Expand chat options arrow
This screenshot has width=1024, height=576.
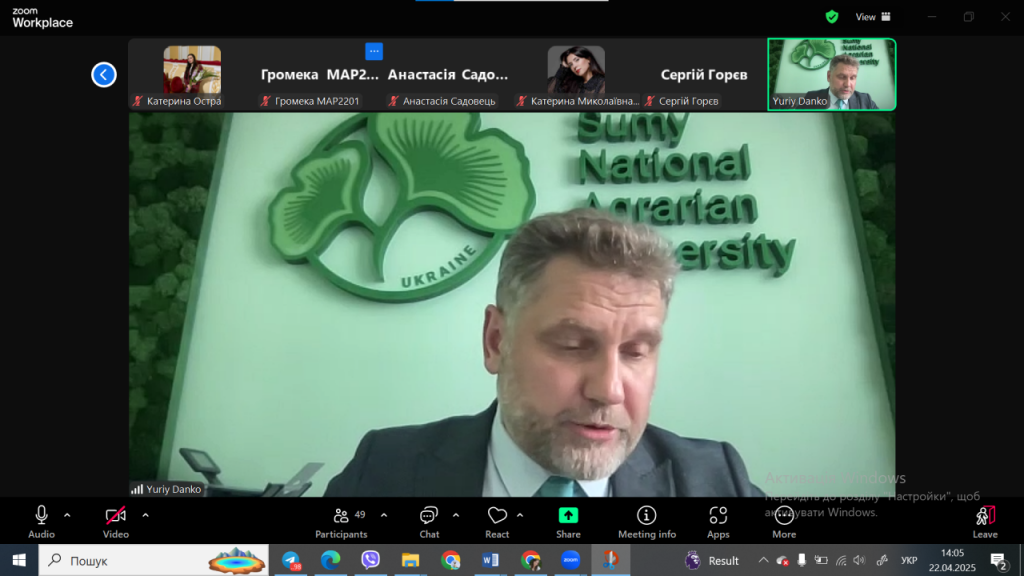[x=456, y=515]
